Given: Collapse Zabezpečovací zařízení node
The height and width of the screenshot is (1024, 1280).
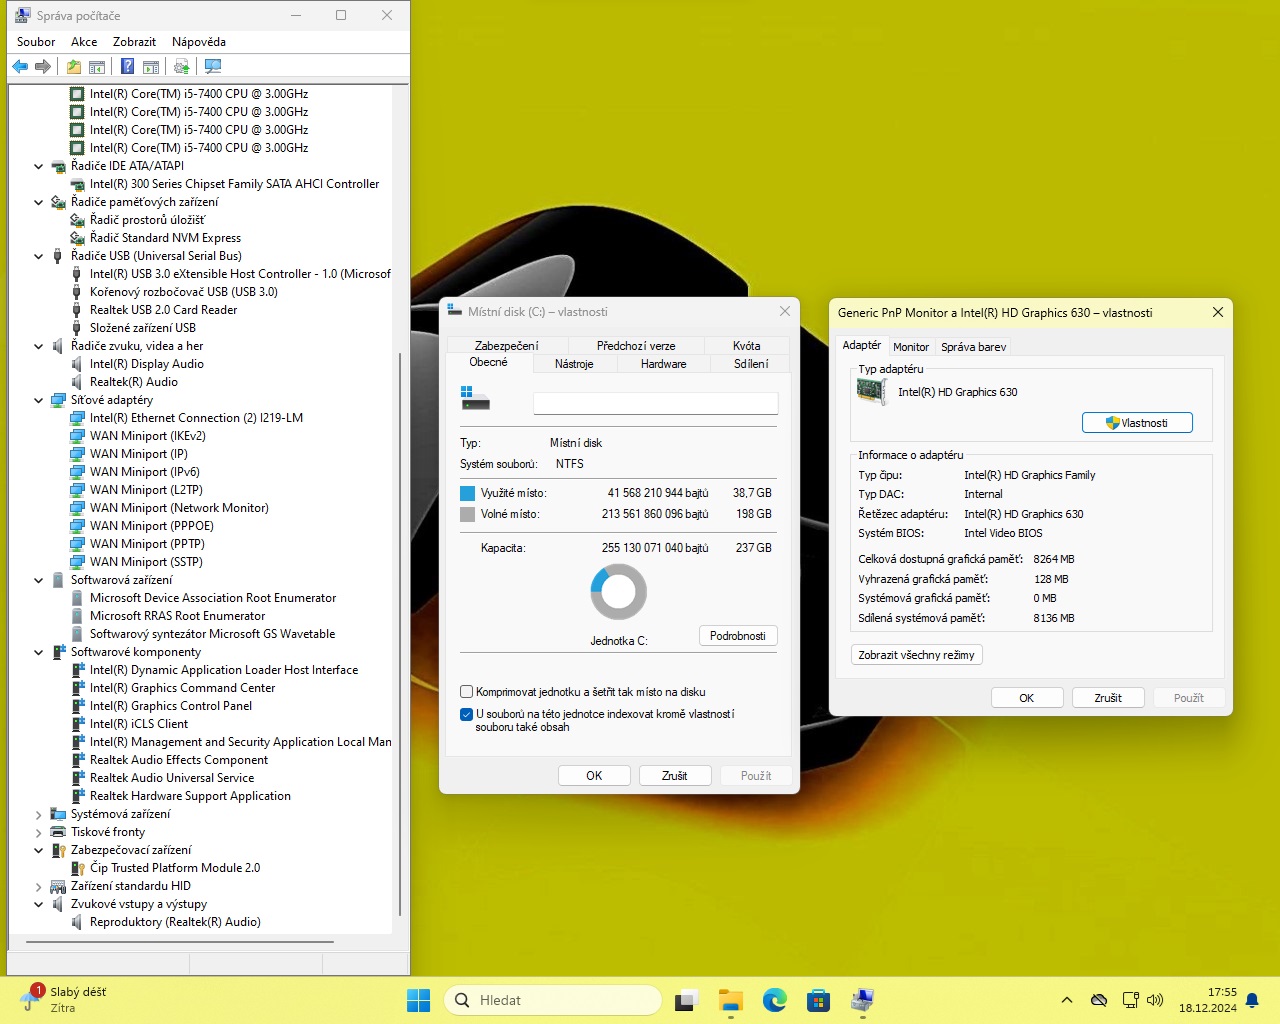Looking at the screenshot, I should 39,850.
